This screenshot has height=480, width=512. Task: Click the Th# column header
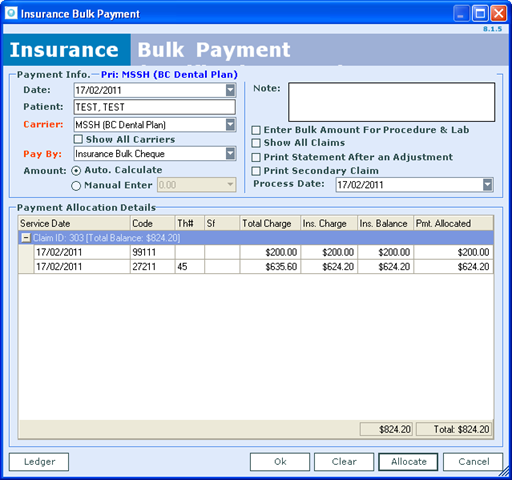tap(190, 223)
